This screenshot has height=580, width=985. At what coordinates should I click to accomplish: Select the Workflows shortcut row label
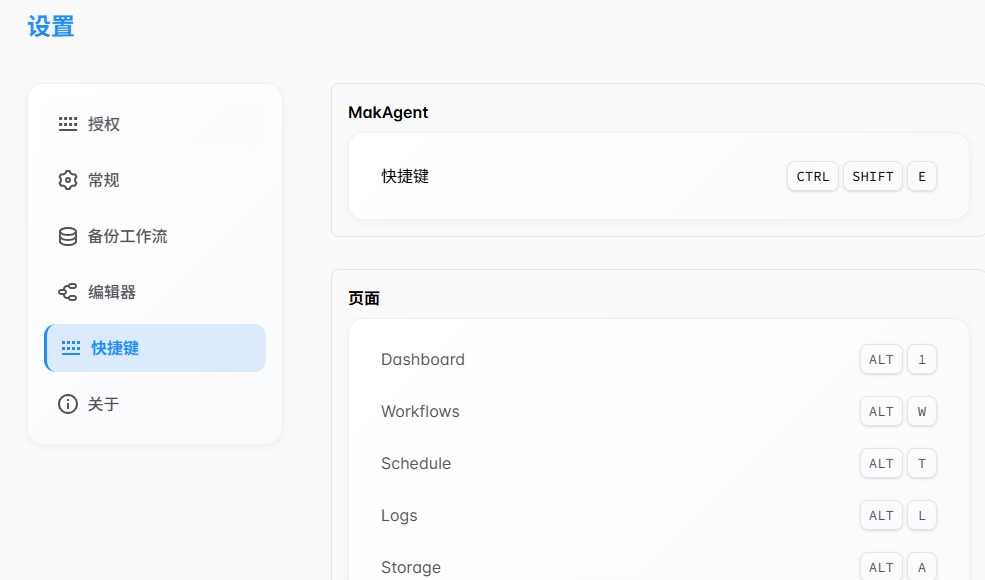tap(420, 412)
